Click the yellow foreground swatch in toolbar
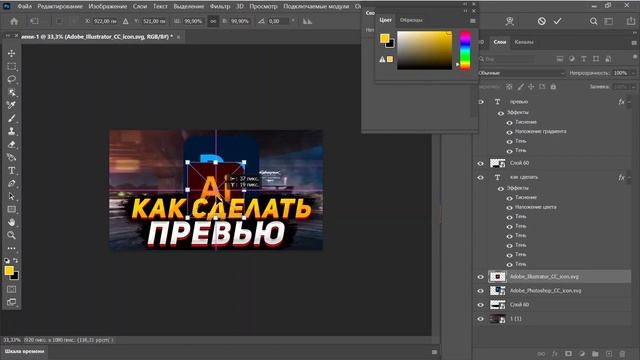Viewport: 640px width, 360px height. (x=9, y=270)
